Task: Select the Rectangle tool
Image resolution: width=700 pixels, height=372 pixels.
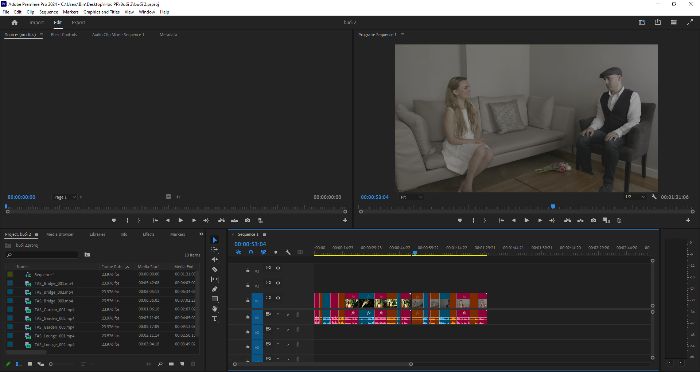Action: (x=215, y=299)
